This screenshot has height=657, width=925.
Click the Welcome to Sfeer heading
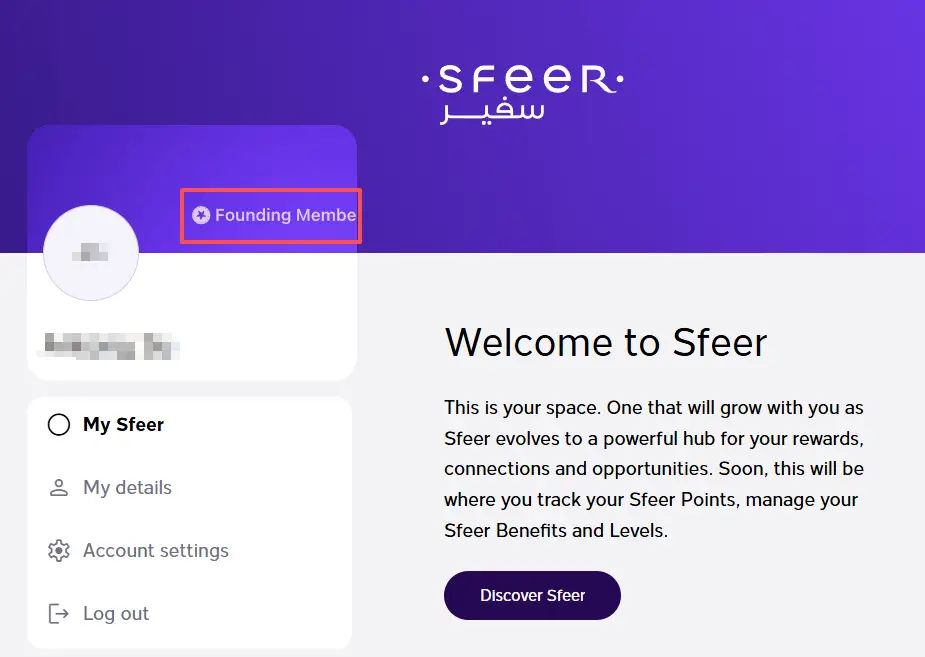(605, 342)
